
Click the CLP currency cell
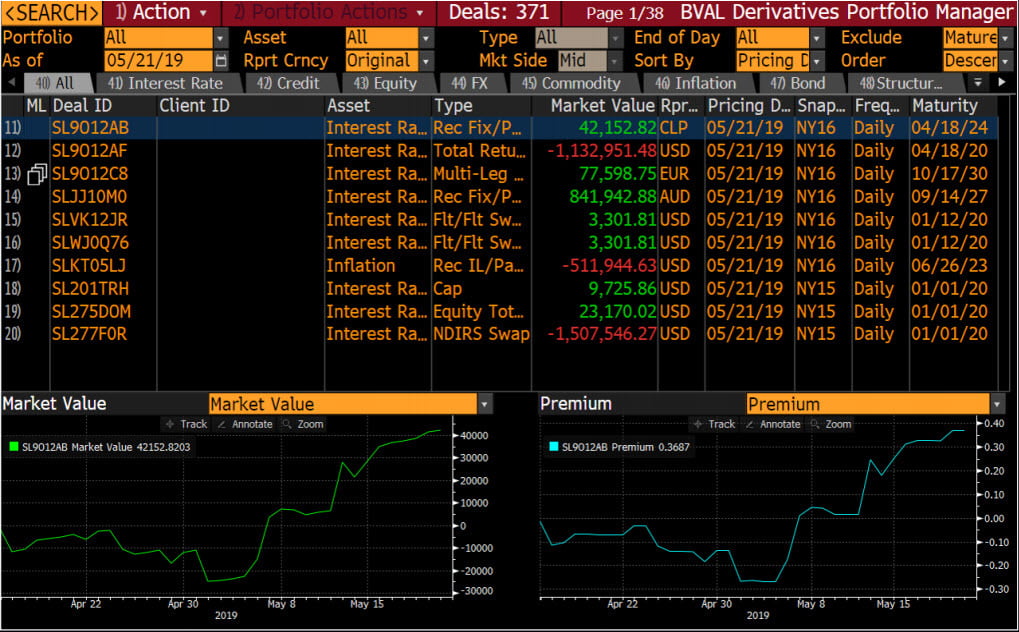pyautogui.click(x=674, y=128)
